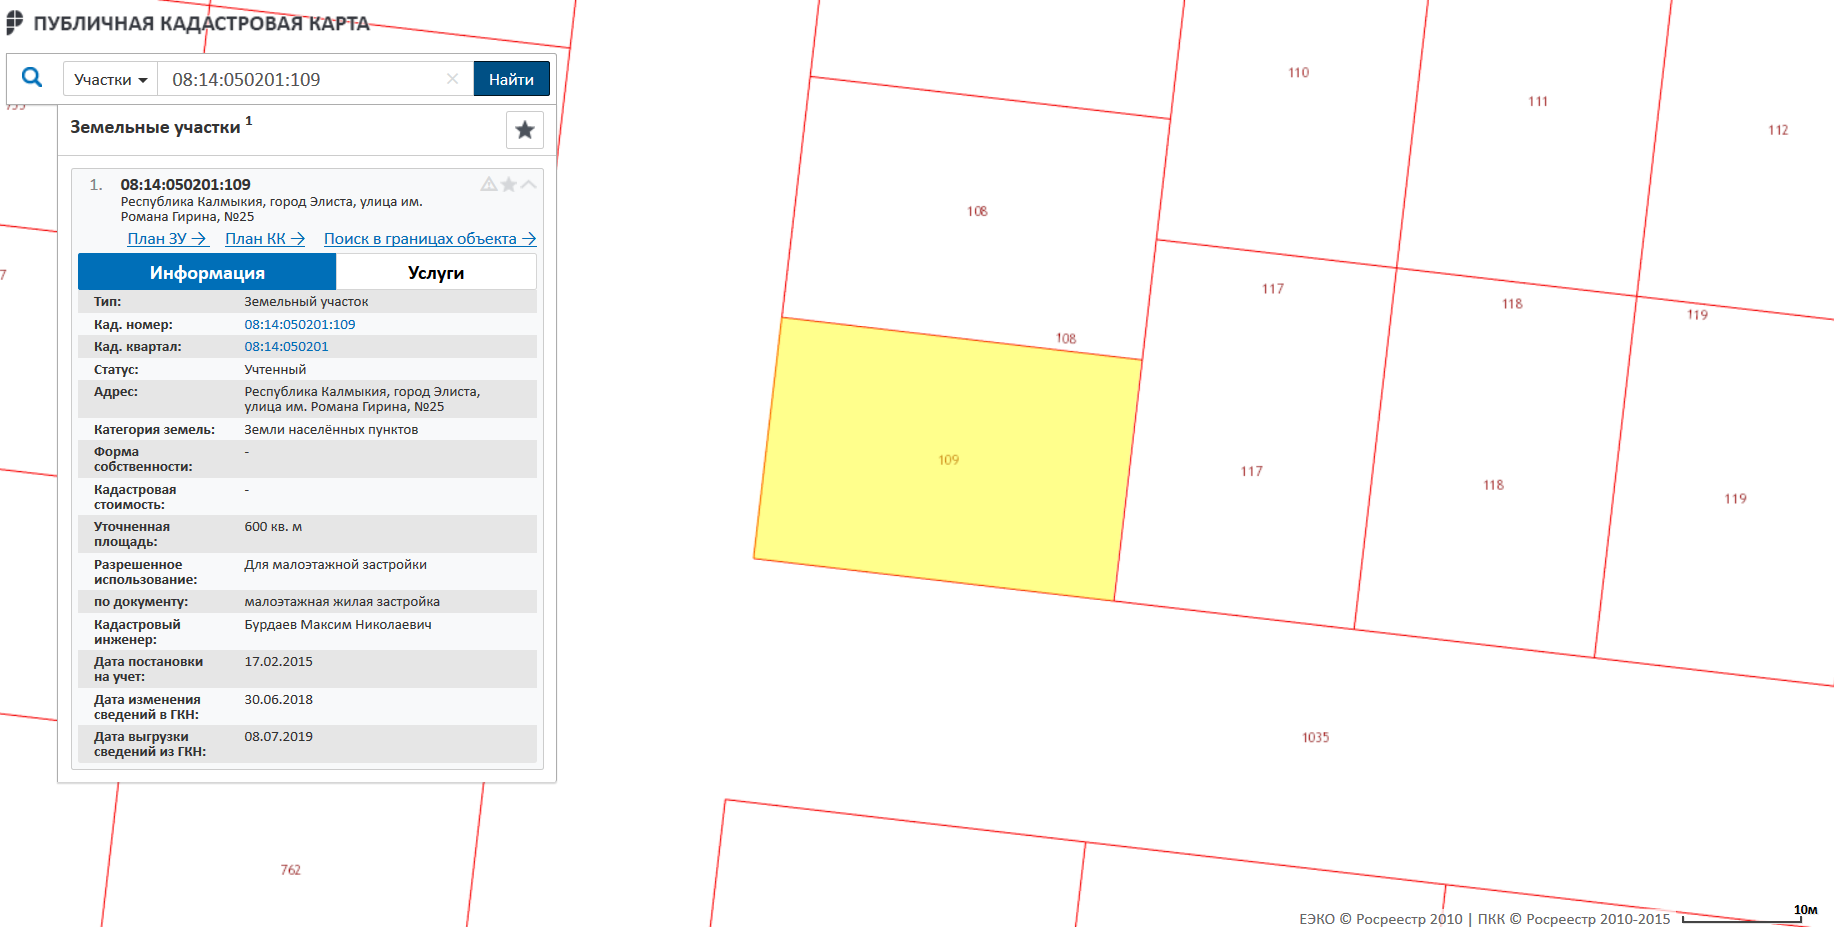
Task: Open the План КК link
Action: pyautogui.click(x=265, y=239)
